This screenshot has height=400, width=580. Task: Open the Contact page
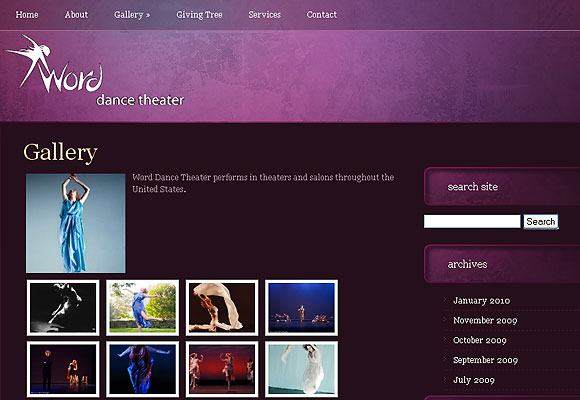pos(321,15)
